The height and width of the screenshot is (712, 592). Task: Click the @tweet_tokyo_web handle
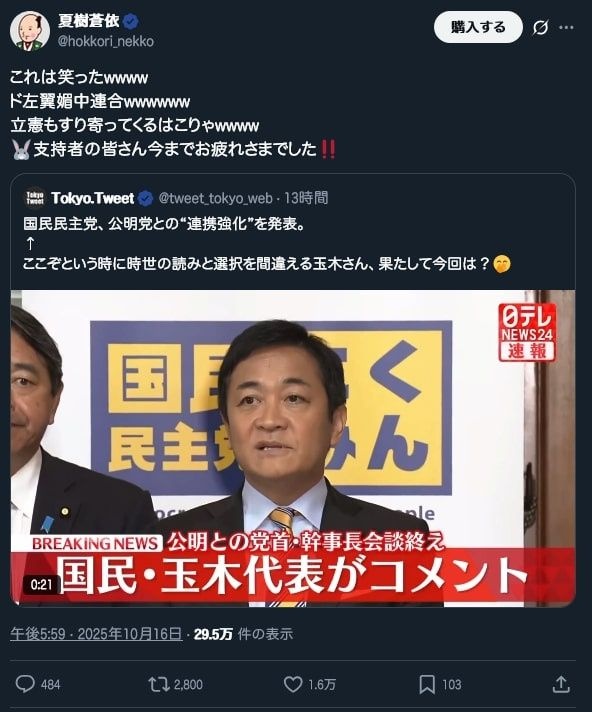pos(216,198)
